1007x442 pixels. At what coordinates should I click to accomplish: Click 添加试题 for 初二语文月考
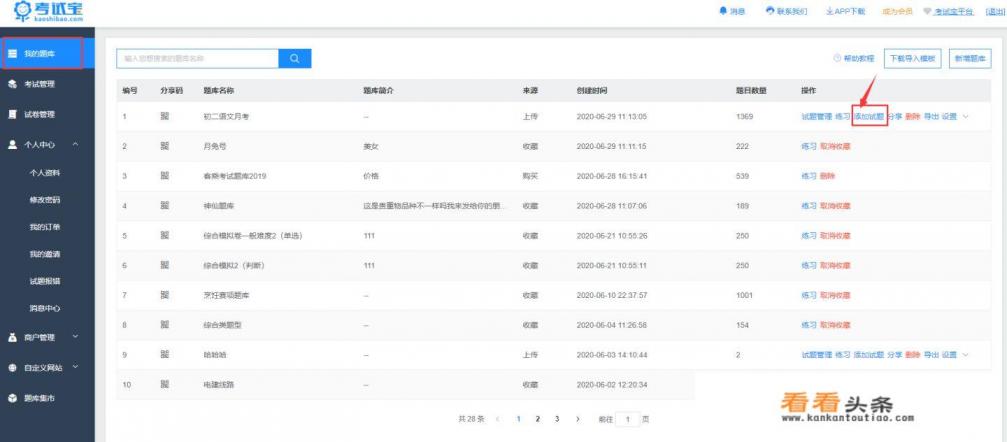coord(869,117)
